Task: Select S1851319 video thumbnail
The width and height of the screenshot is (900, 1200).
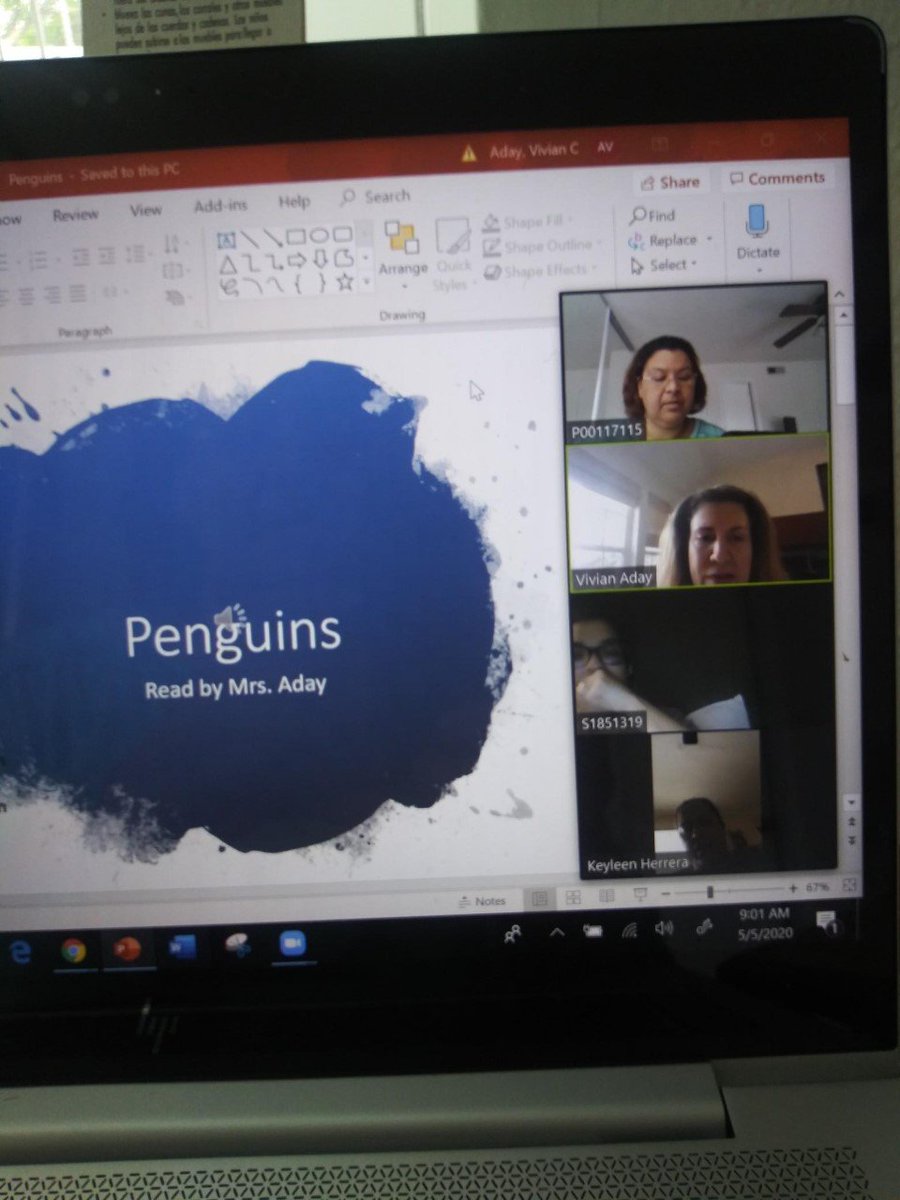Action: pyautogui.click(x=703, y=660)
